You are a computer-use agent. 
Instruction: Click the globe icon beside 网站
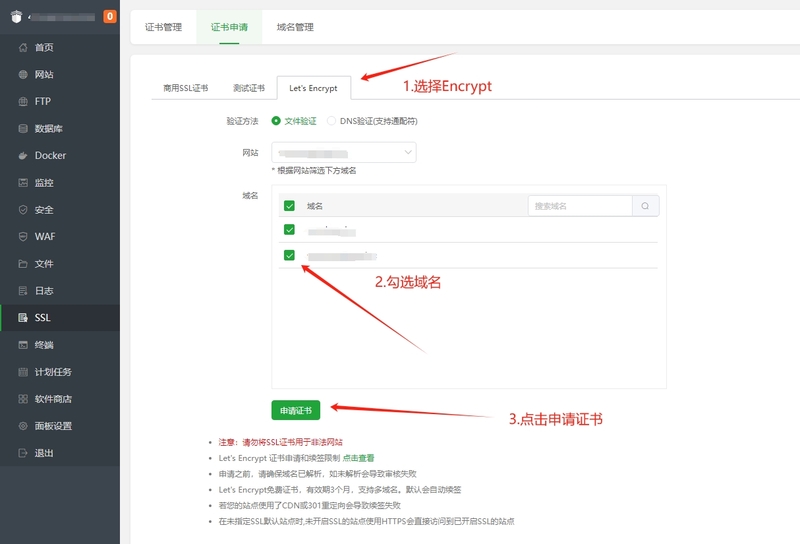[23, 75]
